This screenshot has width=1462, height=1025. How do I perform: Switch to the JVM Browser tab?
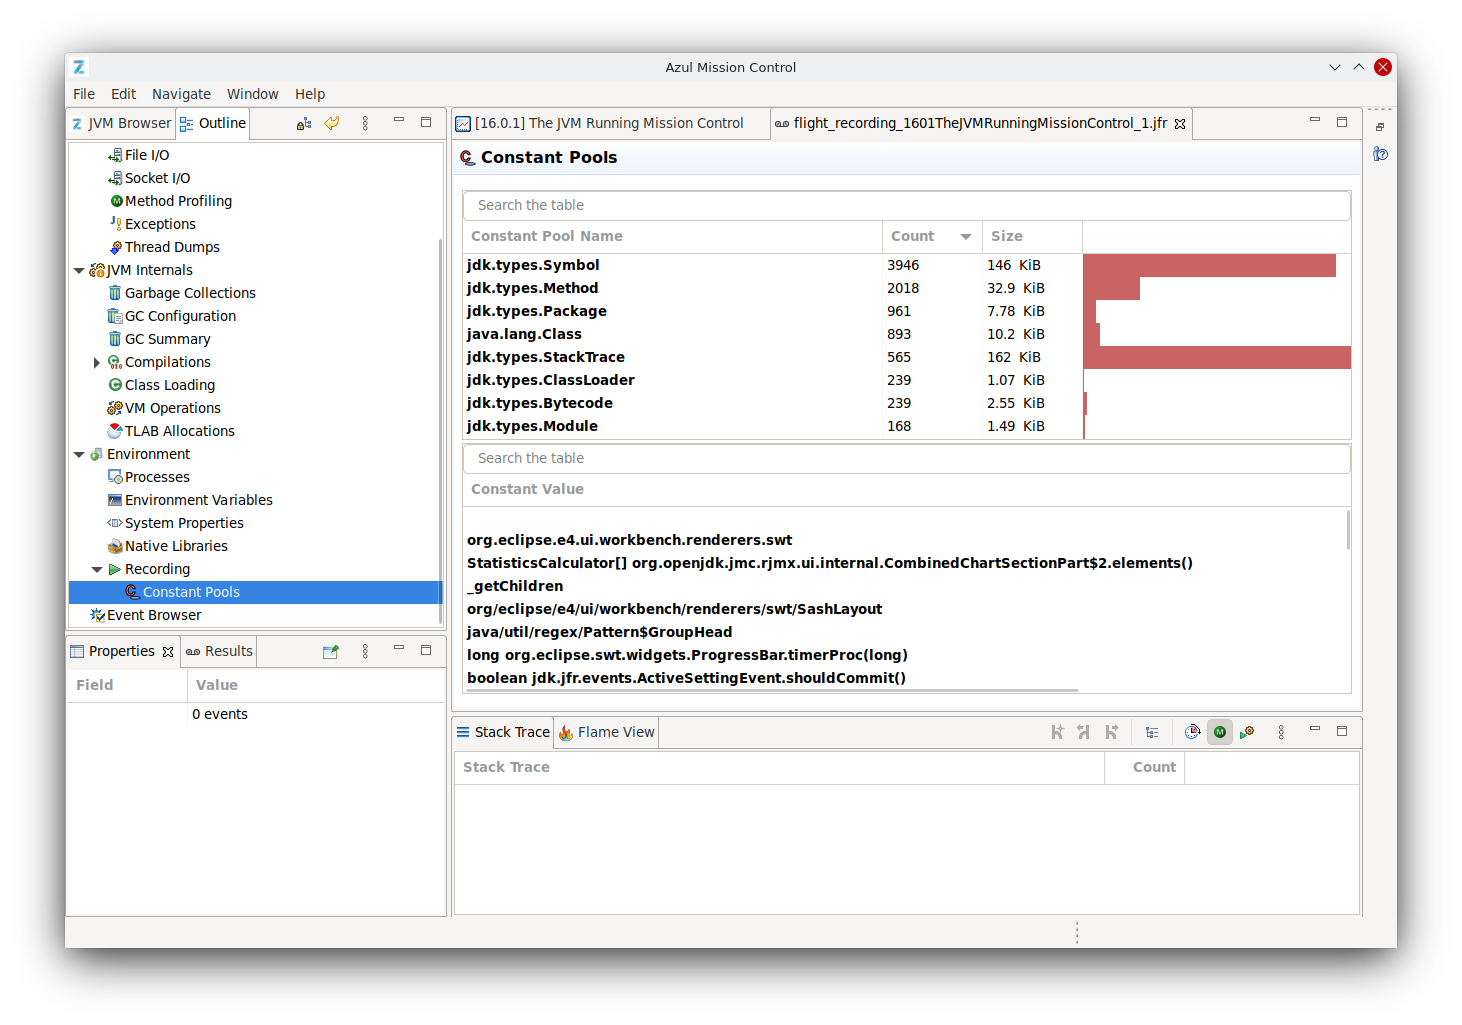pyautogui.click(x=121, y=123)
